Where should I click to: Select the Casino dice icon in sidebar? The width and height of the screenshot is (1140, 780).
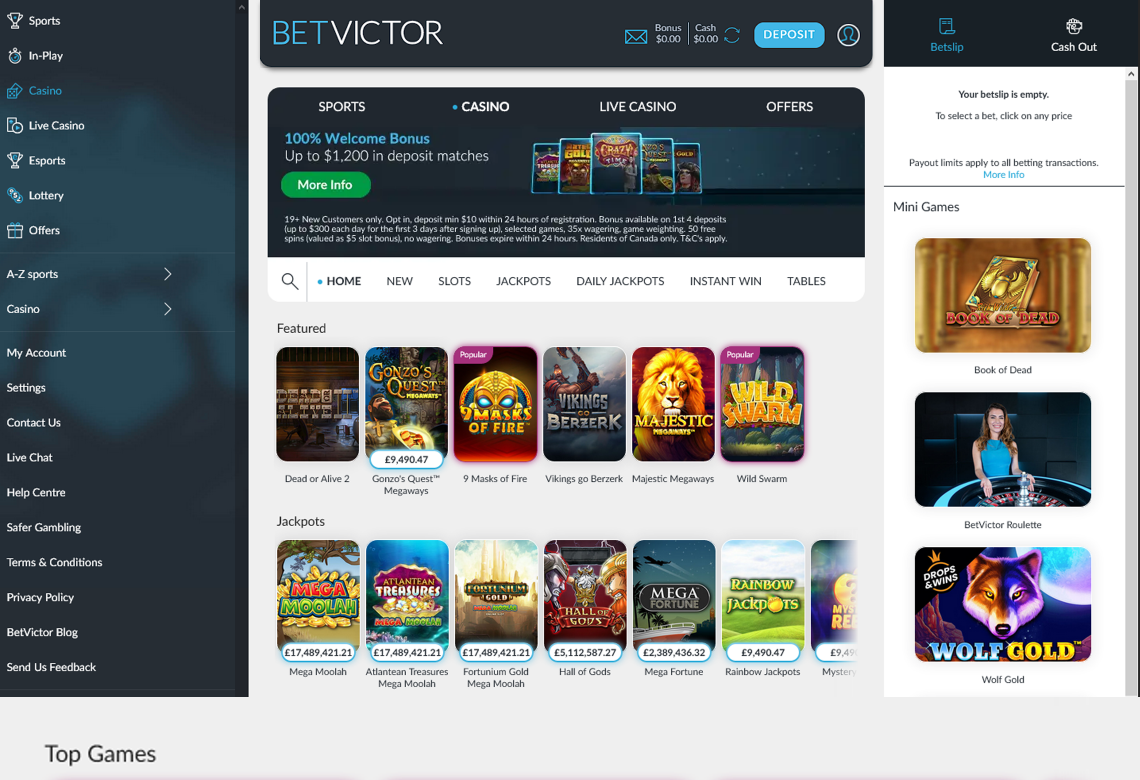tap(15, 90)
